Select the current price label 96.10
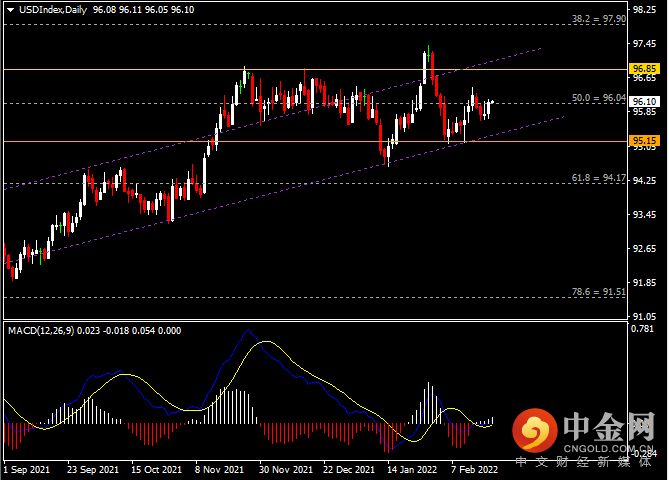 point(644,102)
